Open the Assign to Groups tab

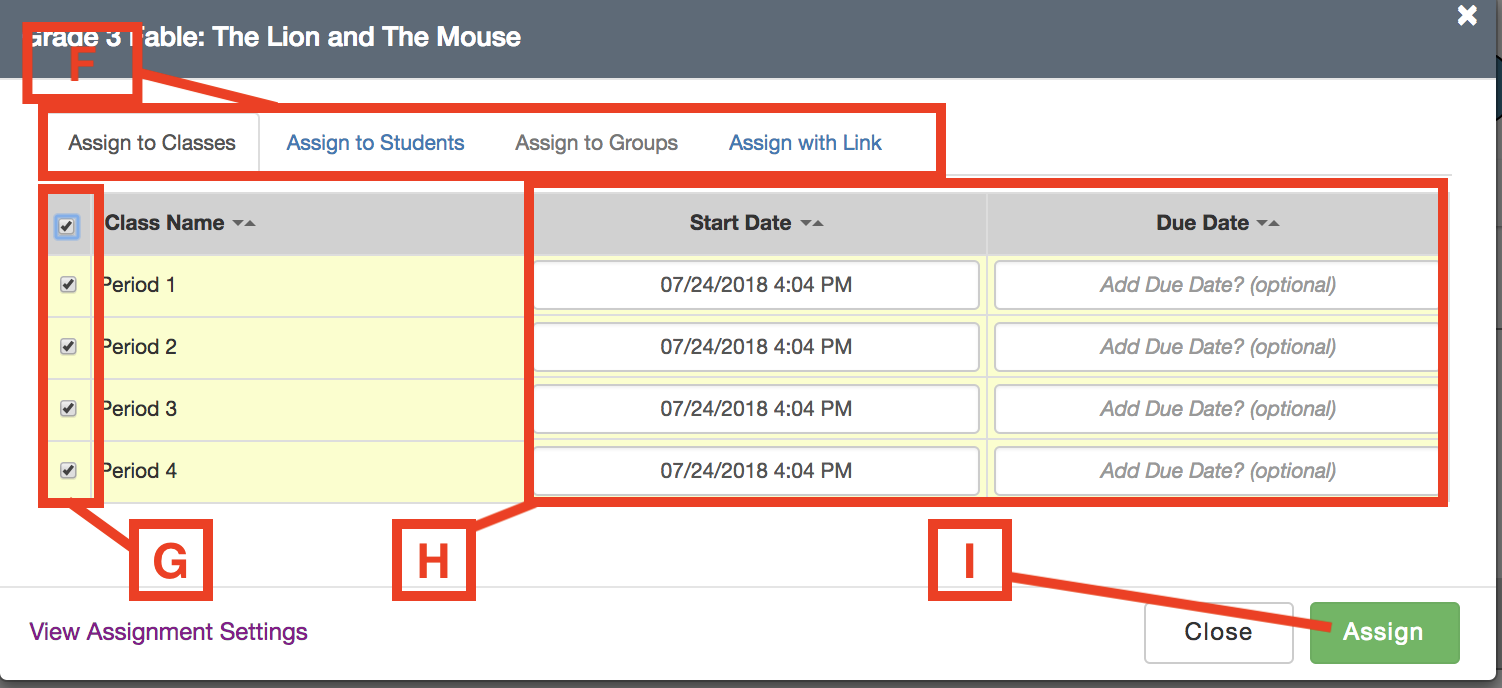[596, 143]
